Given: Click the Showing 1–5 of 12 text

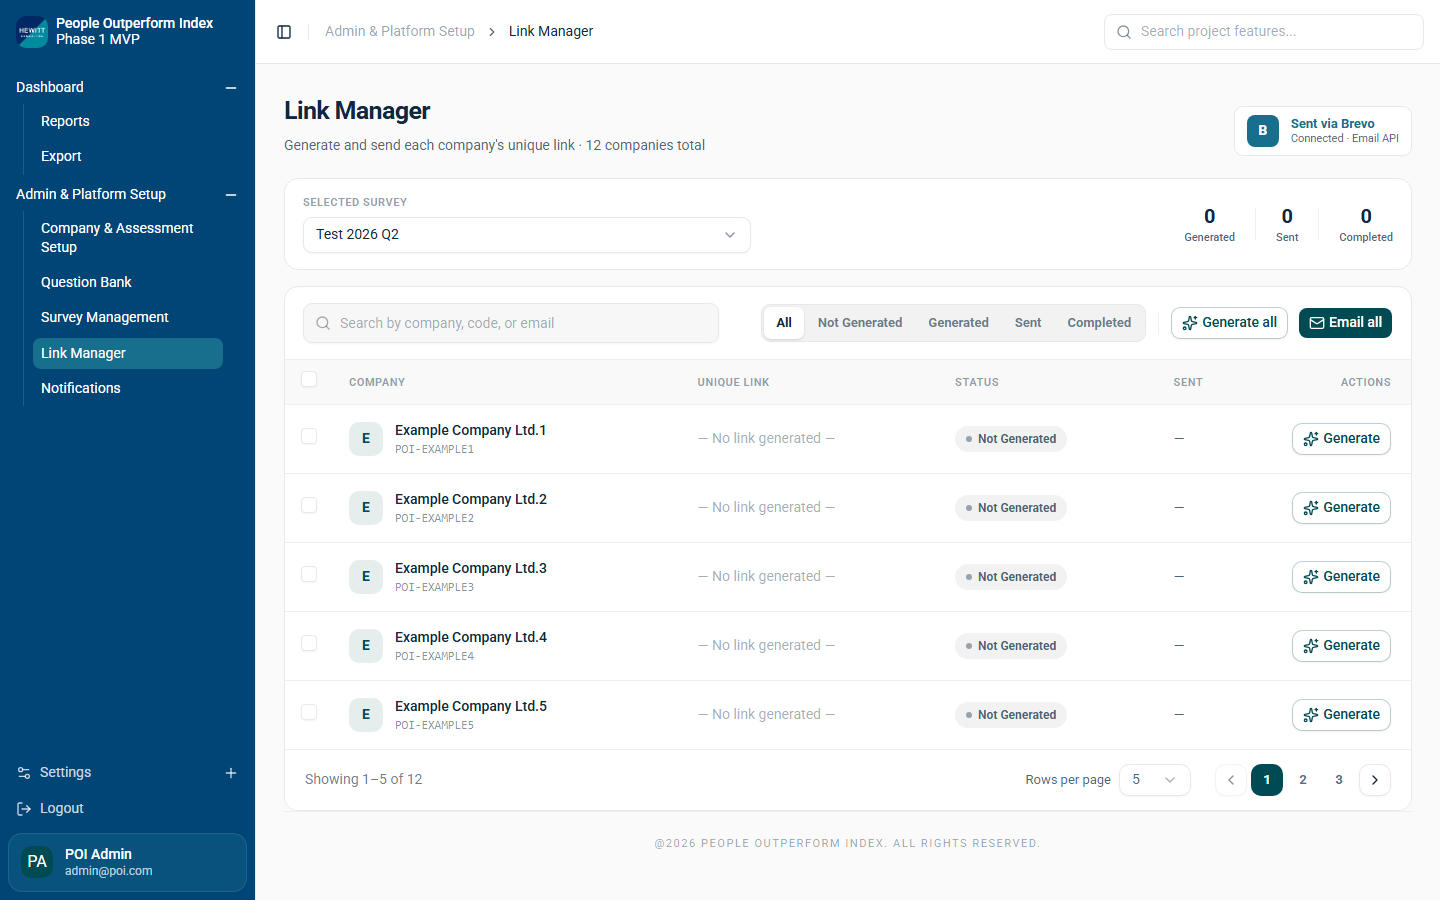Looking at the screenshot, I should point(364,780).
